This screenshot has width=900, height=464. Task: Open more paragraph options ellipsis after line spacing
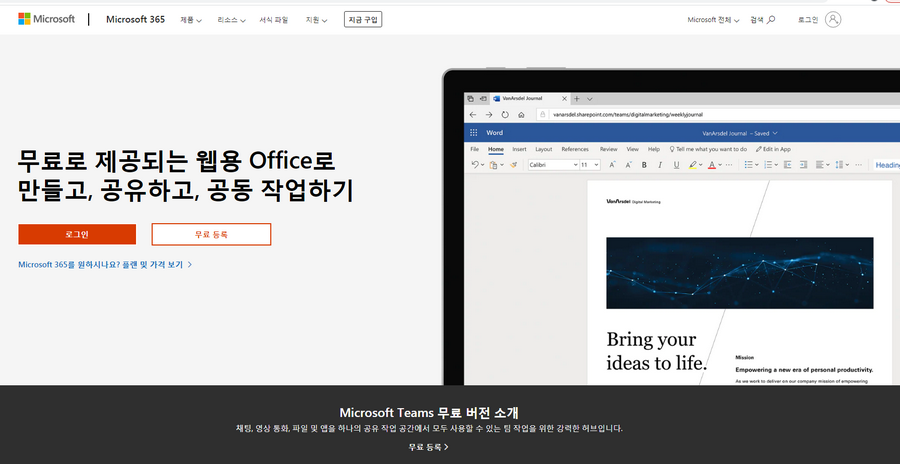pos(859,165)
